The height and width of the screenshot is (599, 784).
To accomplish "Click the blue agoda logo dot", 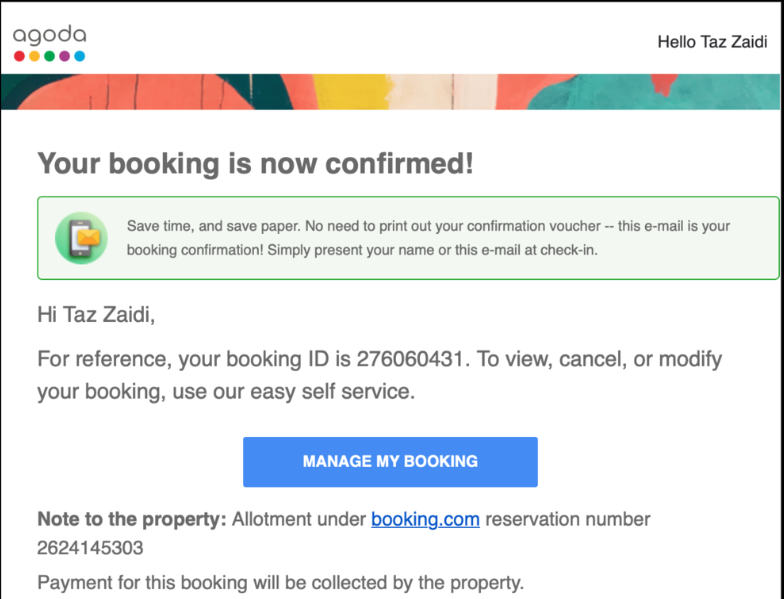I will pyautogui.click(x=80, y=56).
